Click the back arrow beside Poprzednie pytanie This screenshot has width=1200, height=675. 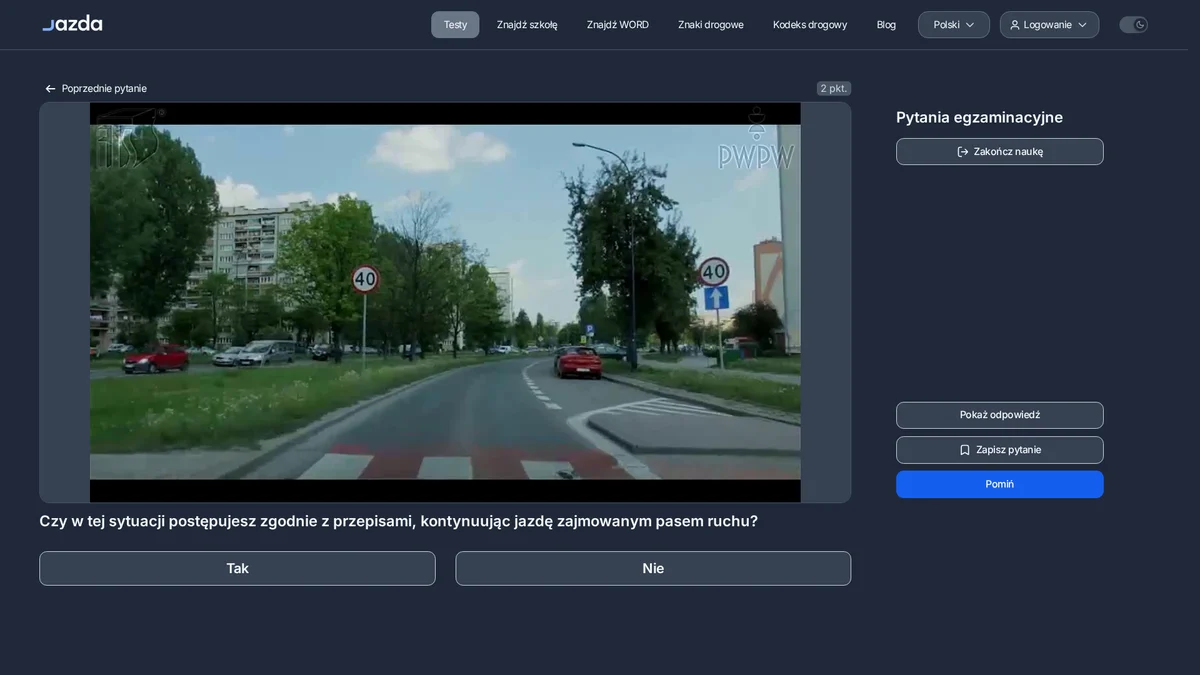[x=50, y=89]
